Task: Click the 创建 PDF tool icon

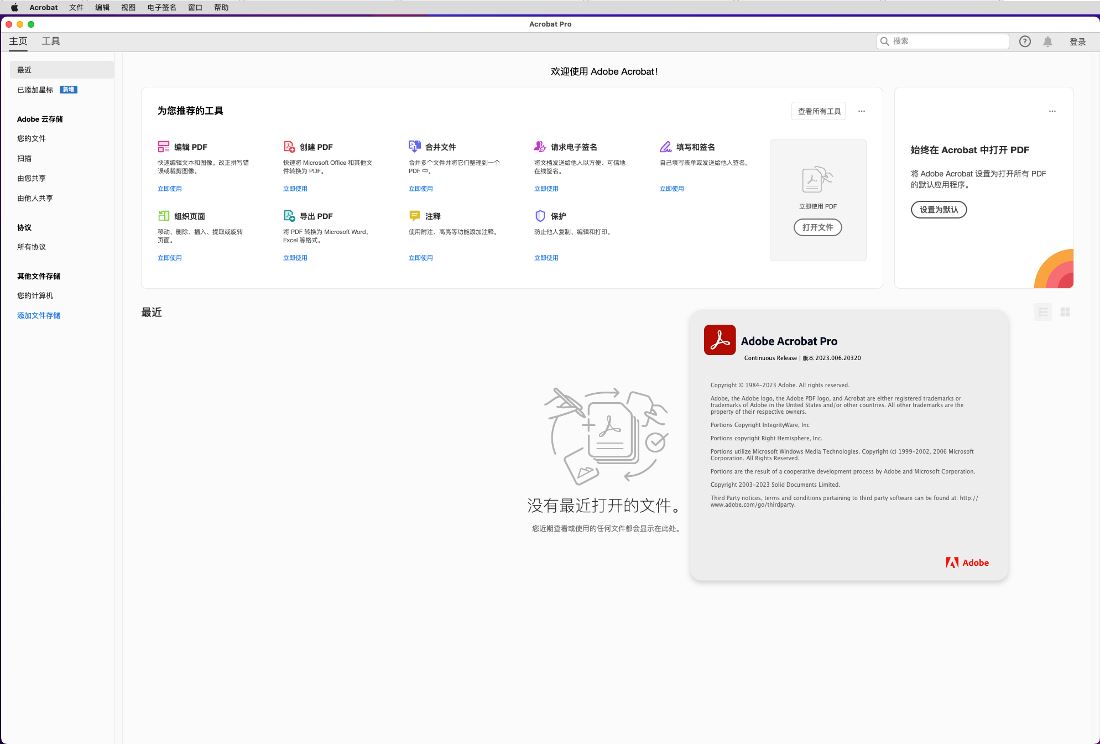Action: [x=289, y=147]
